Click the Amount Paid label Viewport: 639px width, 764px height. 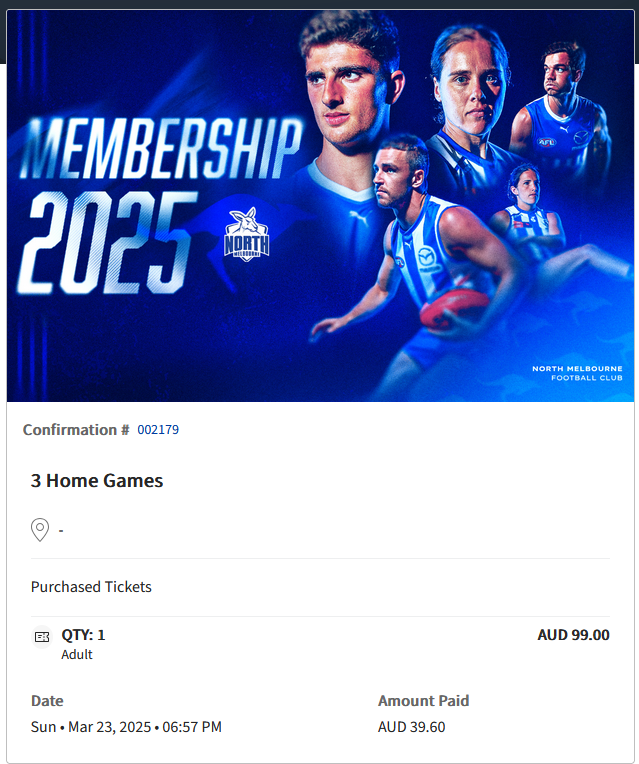point(423,701)
